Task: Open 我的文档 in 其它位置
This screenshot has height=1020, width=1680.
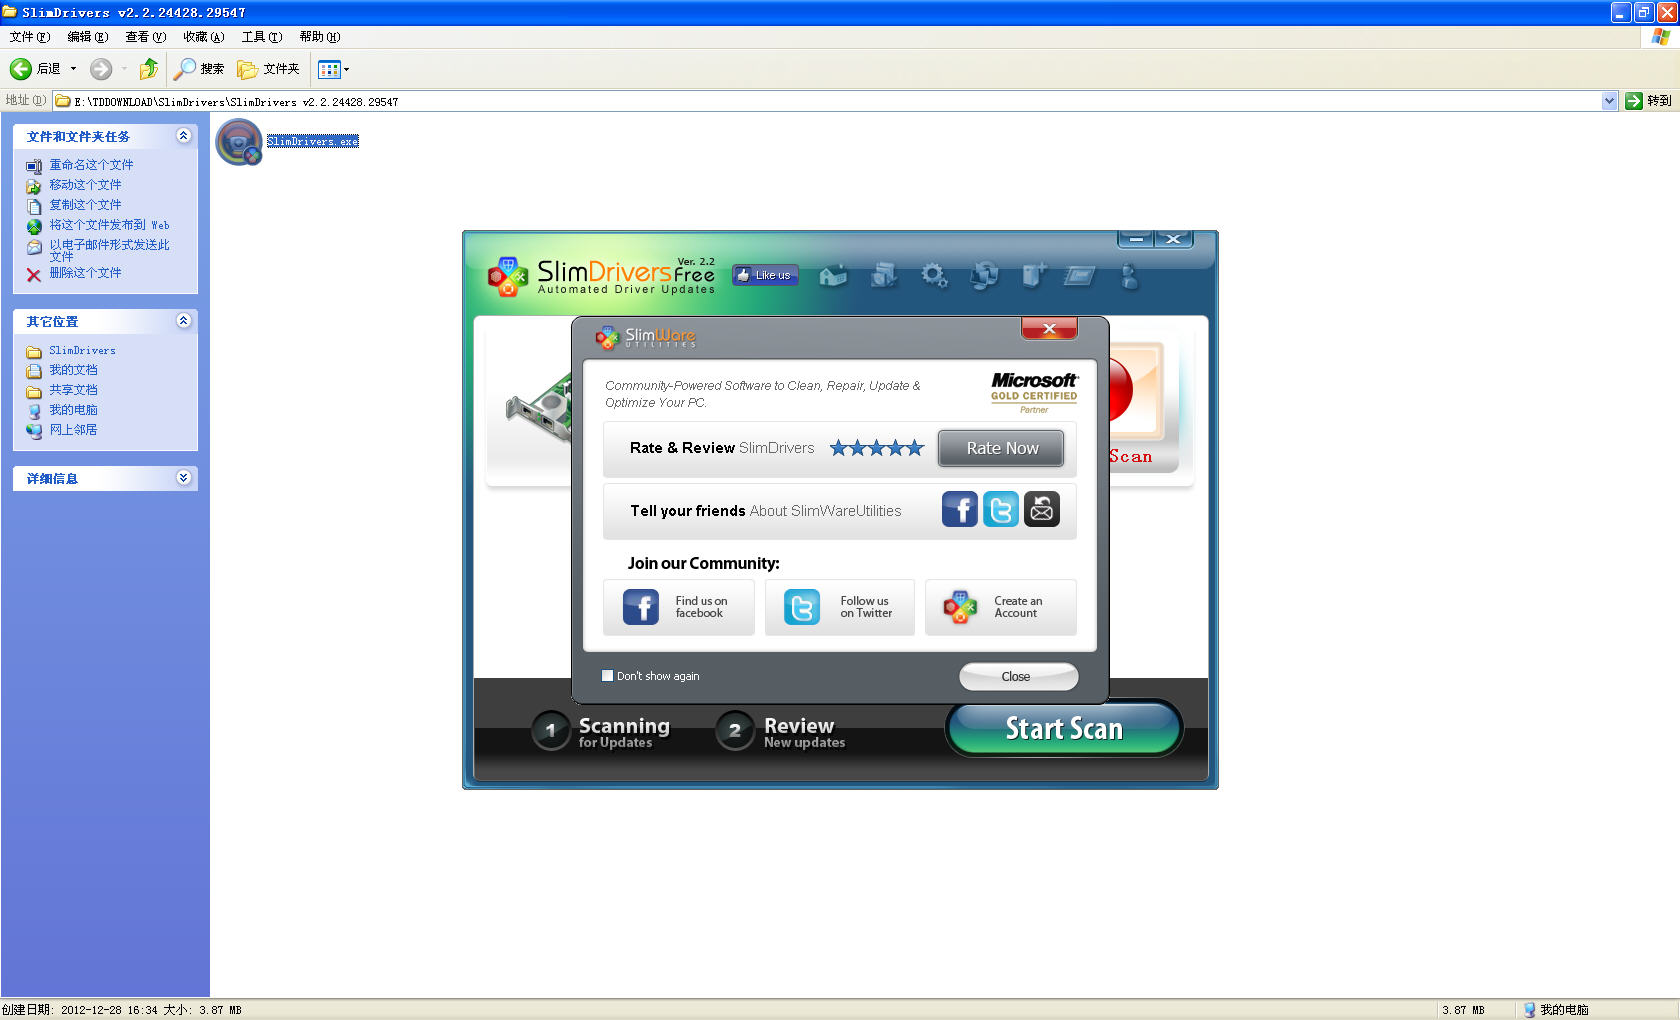Action: tap(73, 370)
